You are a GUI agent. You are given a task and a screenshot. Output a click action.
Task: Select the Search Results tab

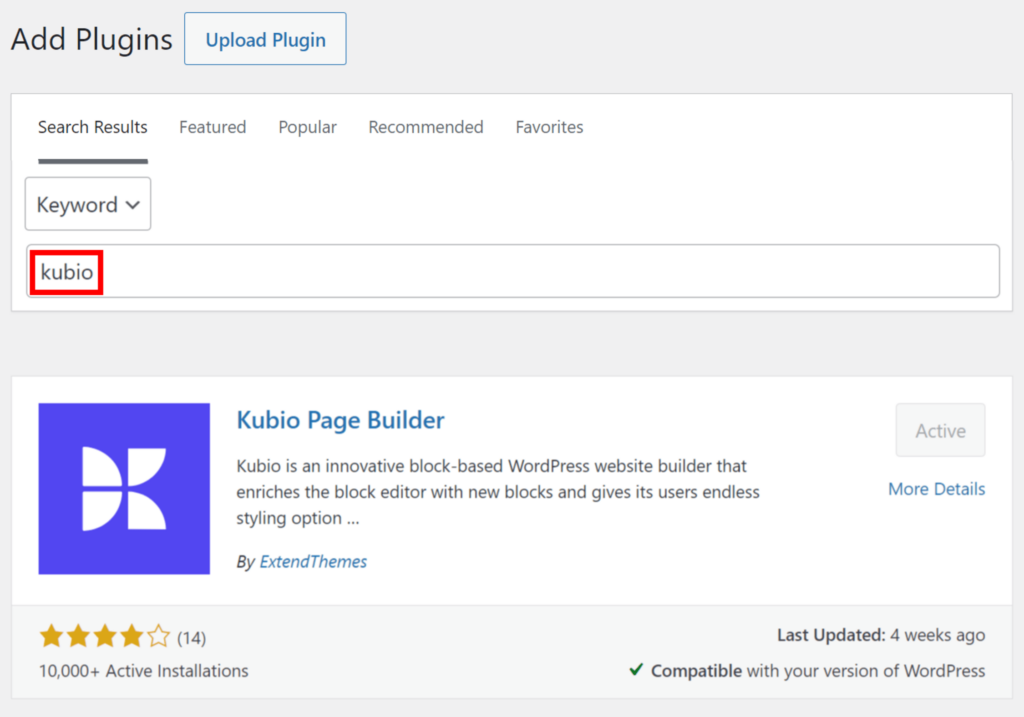(x=92, y=127)
